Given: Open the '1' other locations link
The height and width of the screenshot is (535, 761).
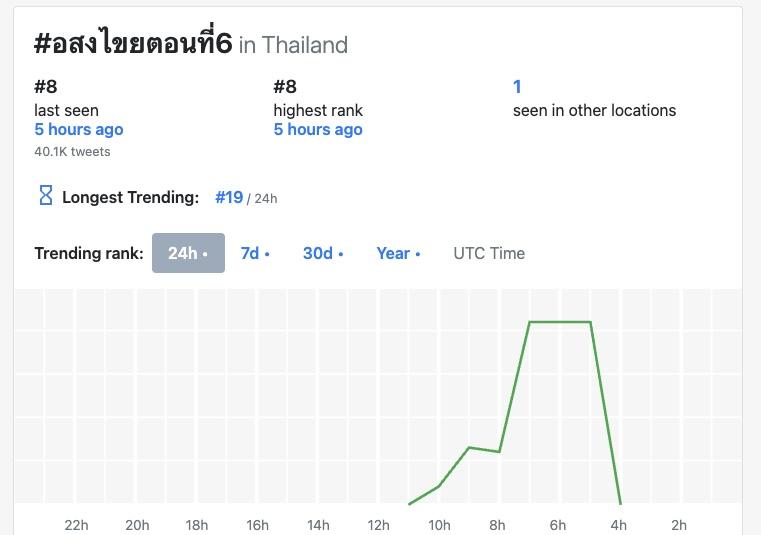Looking at the screenshot, I should tap(517, 87).
